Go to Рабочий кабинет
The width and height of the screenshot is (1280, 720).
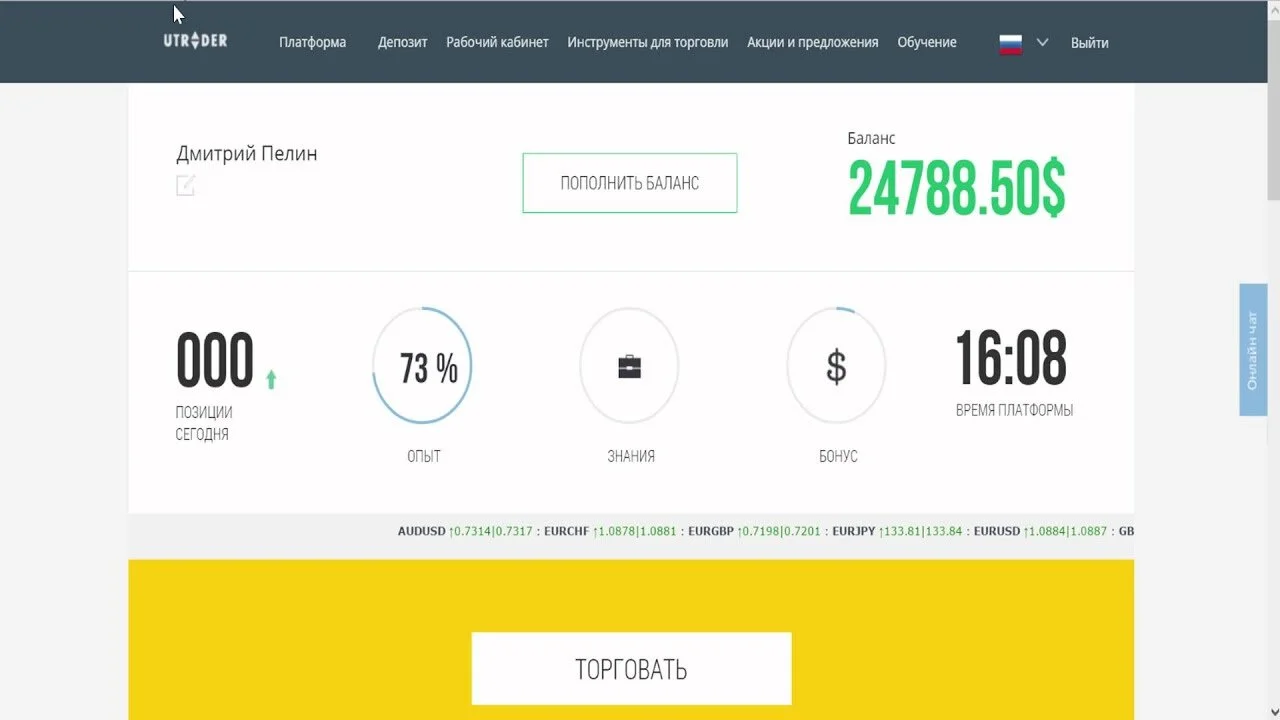click(x=497, y=42)
